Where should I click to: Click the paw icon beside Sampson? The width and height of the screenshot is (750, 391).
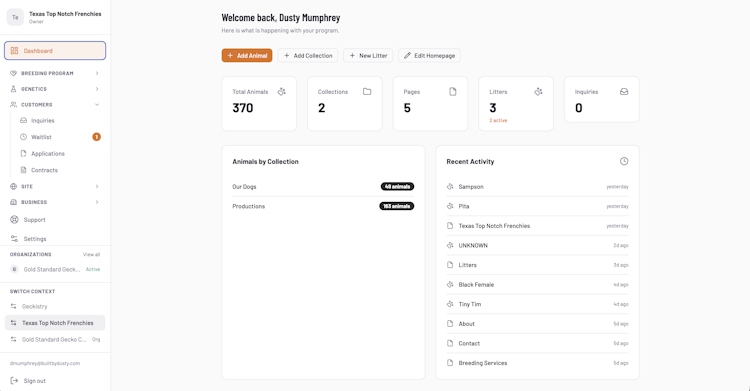pyautogui.click(x=450, y=187)
